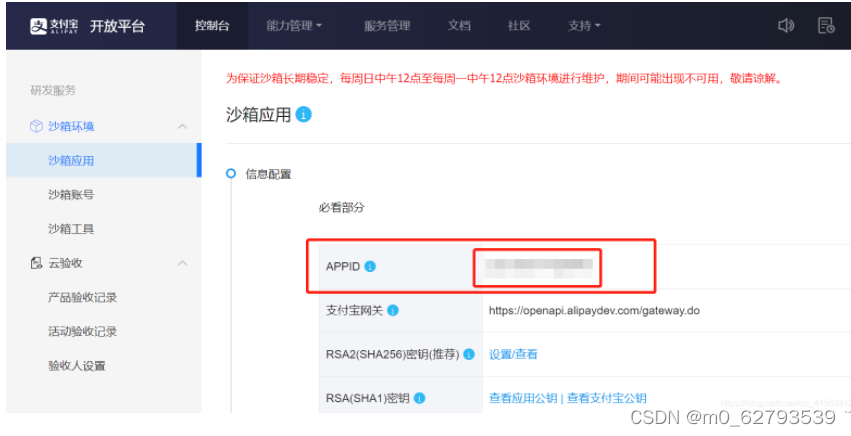The width and height of the screenshot is (851, 436).
Task: Click the speaker announcement icon
Action: pyautogui.click(x=786, y=26)
